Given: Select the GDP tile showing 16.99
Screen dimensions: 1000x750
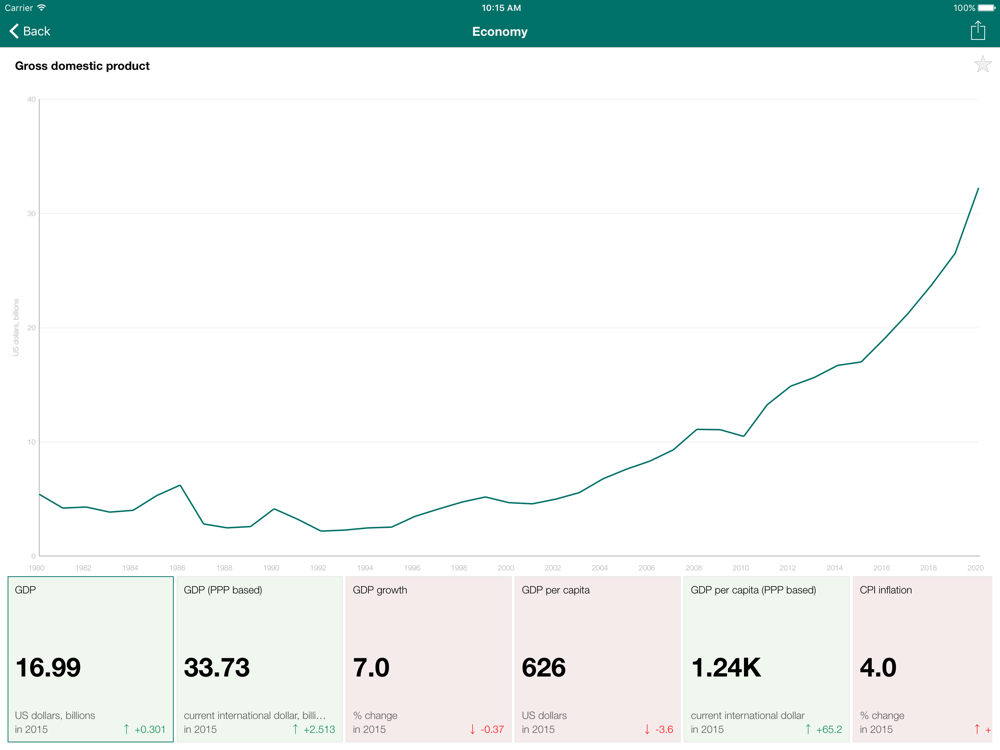Looking at the screenshot, I should 91,659.
